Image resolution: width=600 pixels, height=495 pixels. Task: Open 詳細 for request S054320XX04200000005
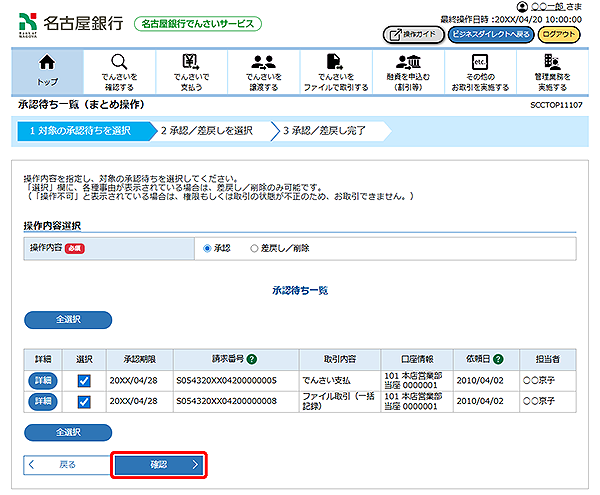(x=43, y=380)
